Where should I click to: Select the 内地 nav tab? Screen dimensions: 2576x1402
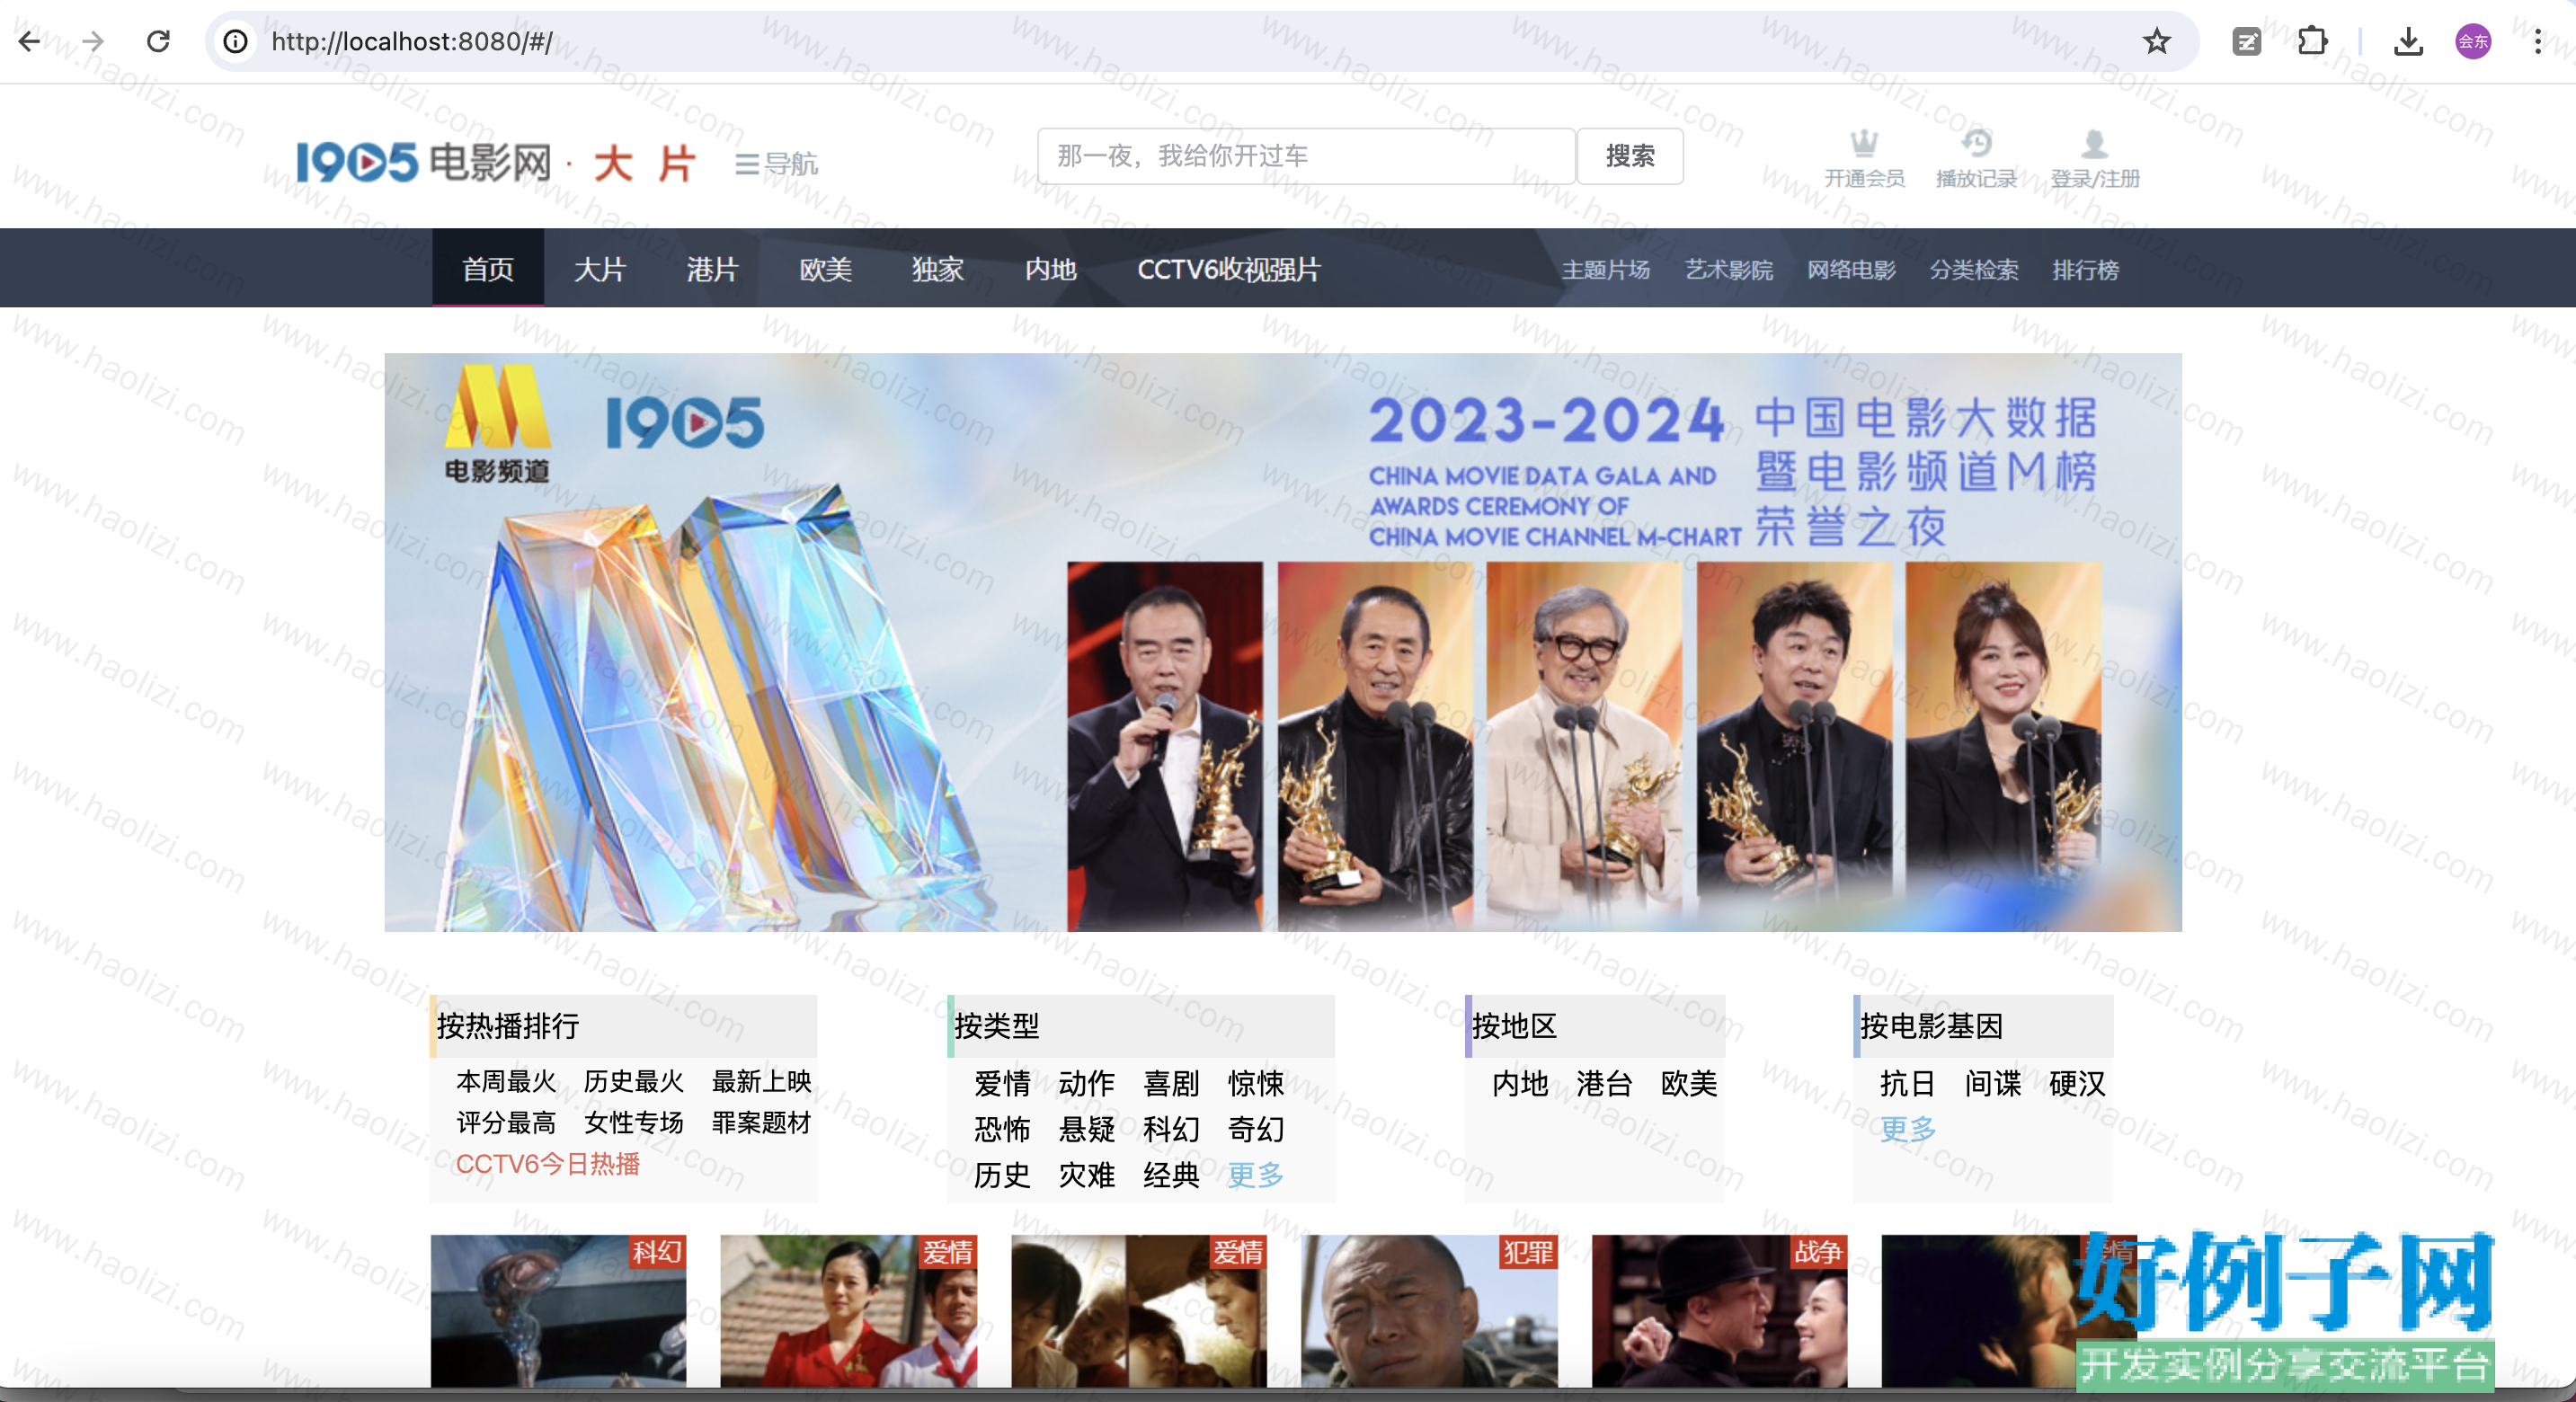[1050, 268]
